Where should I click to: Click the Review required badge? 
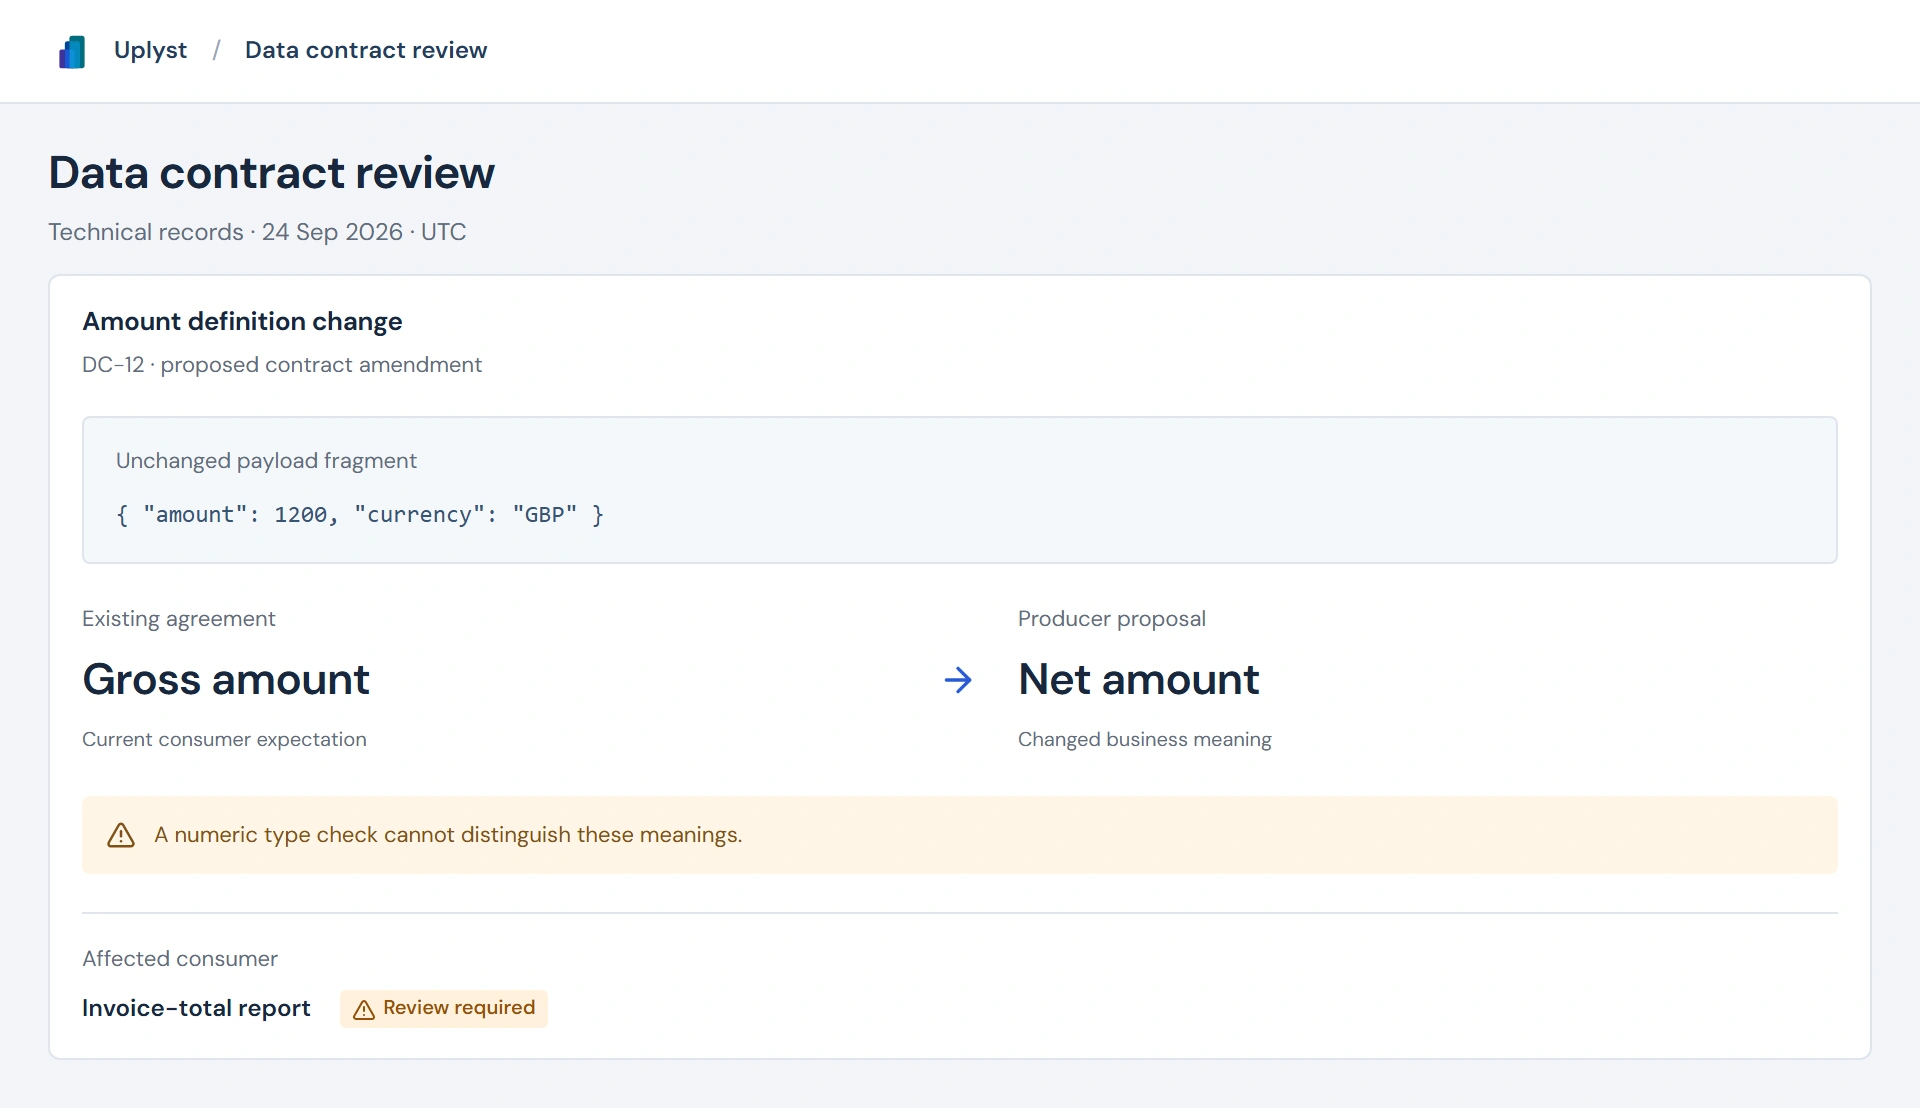point(444,1008)
